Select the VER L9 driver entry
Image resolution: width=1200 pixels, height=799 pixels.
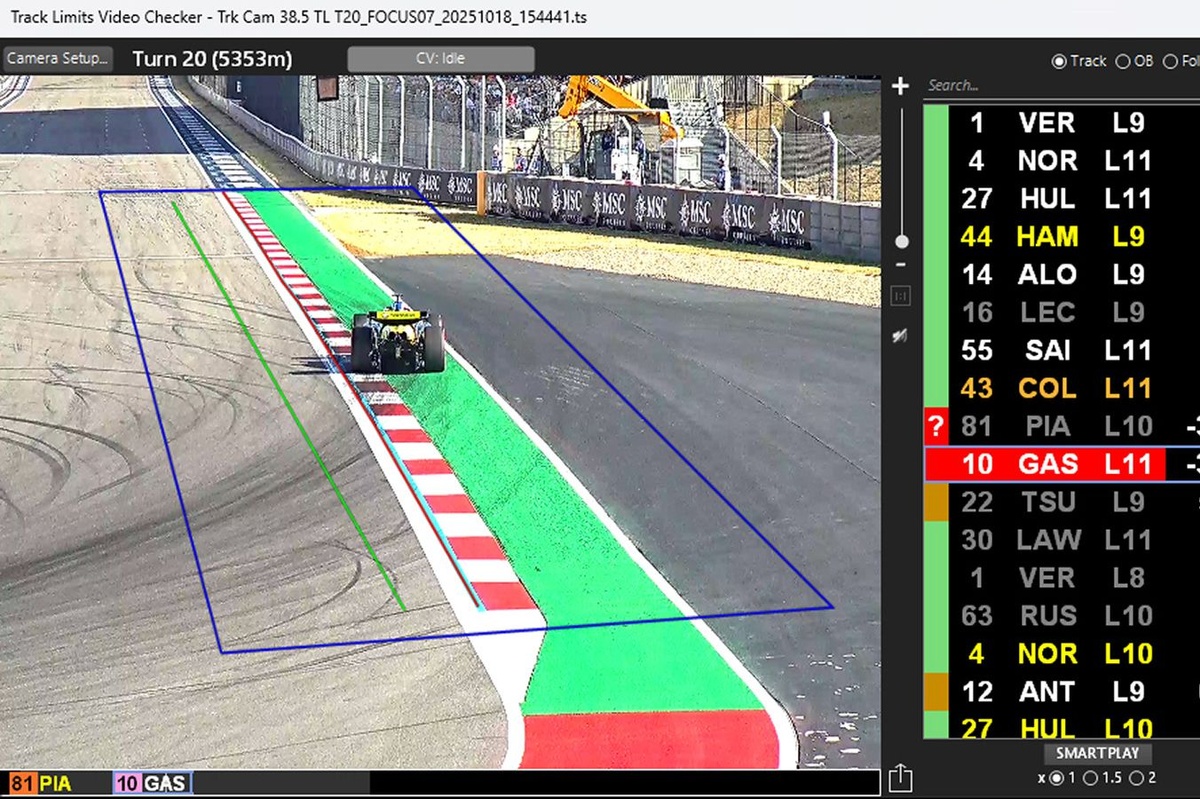click(x=1040, y=124)
